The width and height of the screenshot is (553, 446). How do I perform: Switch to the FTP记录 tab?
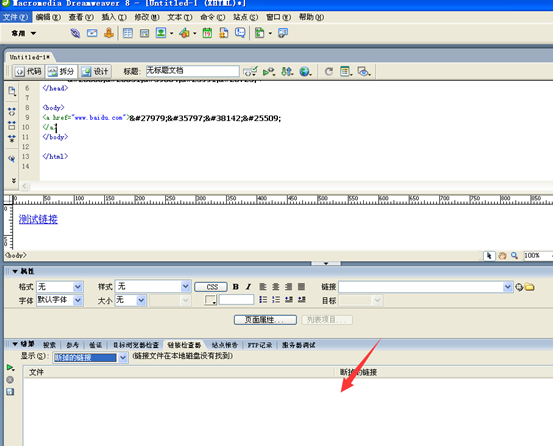coord(260,345)
